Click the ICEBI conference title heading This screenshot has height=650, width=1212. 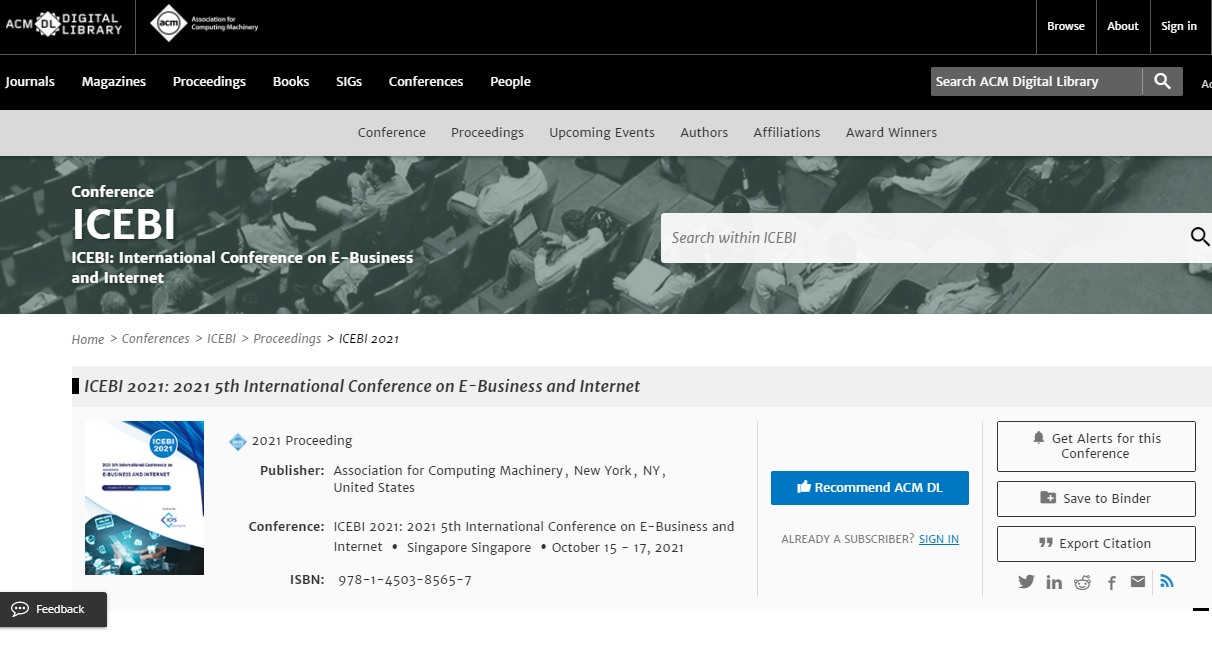click(x=124, y=225)
